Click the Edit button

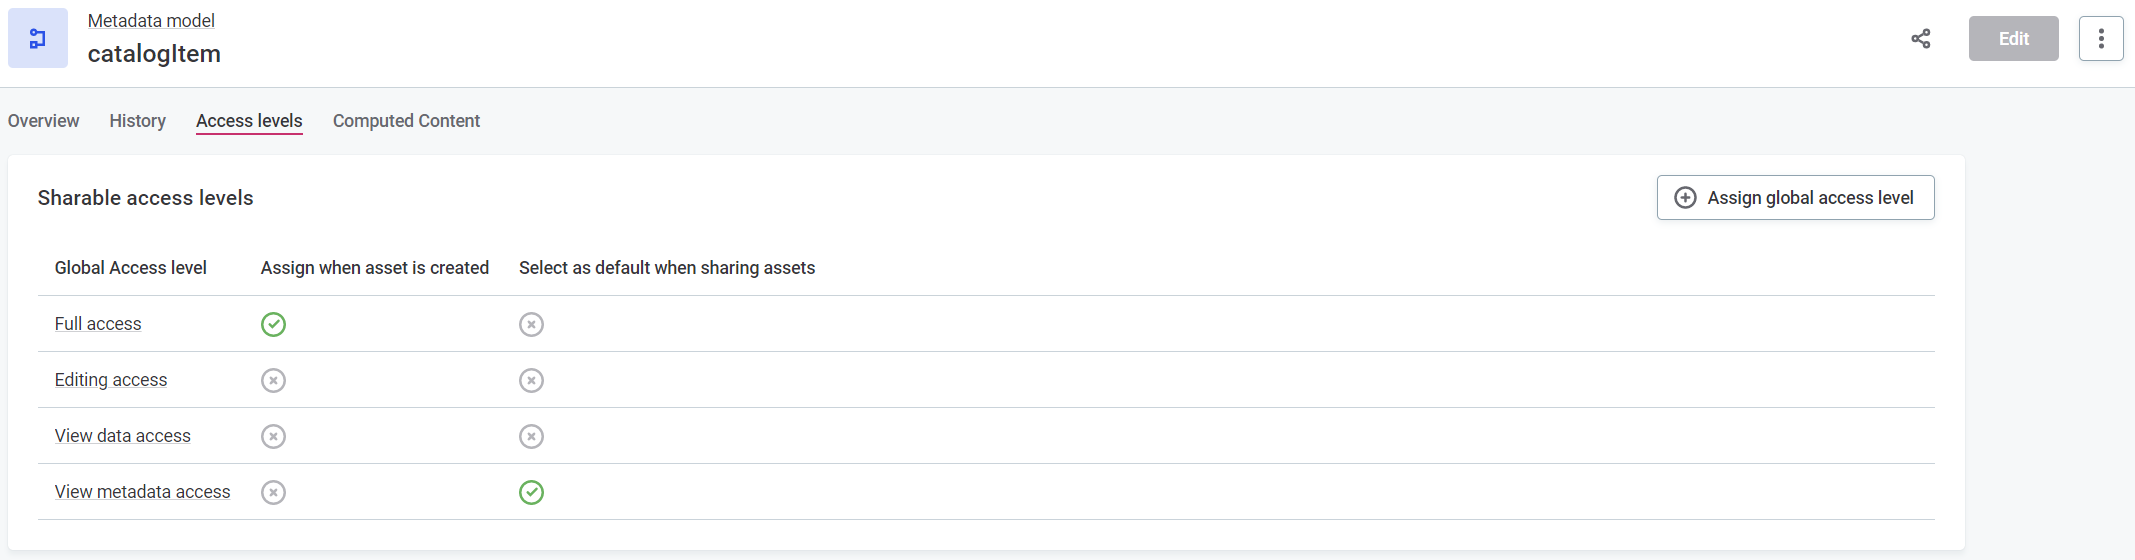(2013, 39)
